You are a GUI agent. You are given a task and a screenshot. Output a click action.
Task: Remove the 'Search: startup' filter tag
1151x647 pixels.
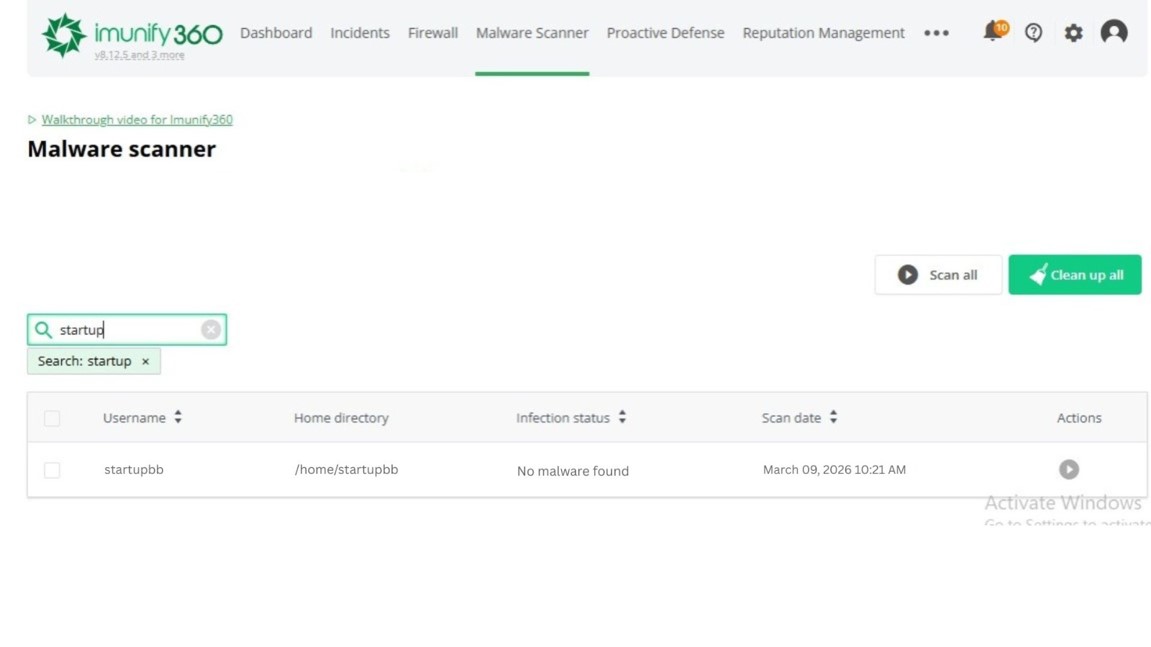coord(145,362)
